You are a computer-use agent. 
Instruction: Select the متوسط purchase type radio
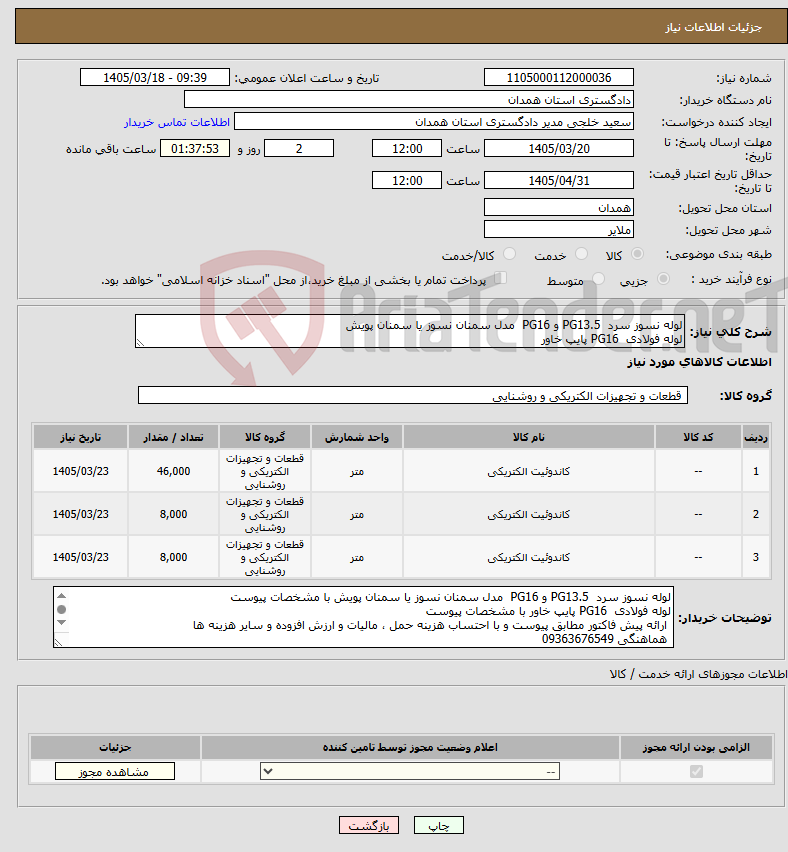click(598, 279)
